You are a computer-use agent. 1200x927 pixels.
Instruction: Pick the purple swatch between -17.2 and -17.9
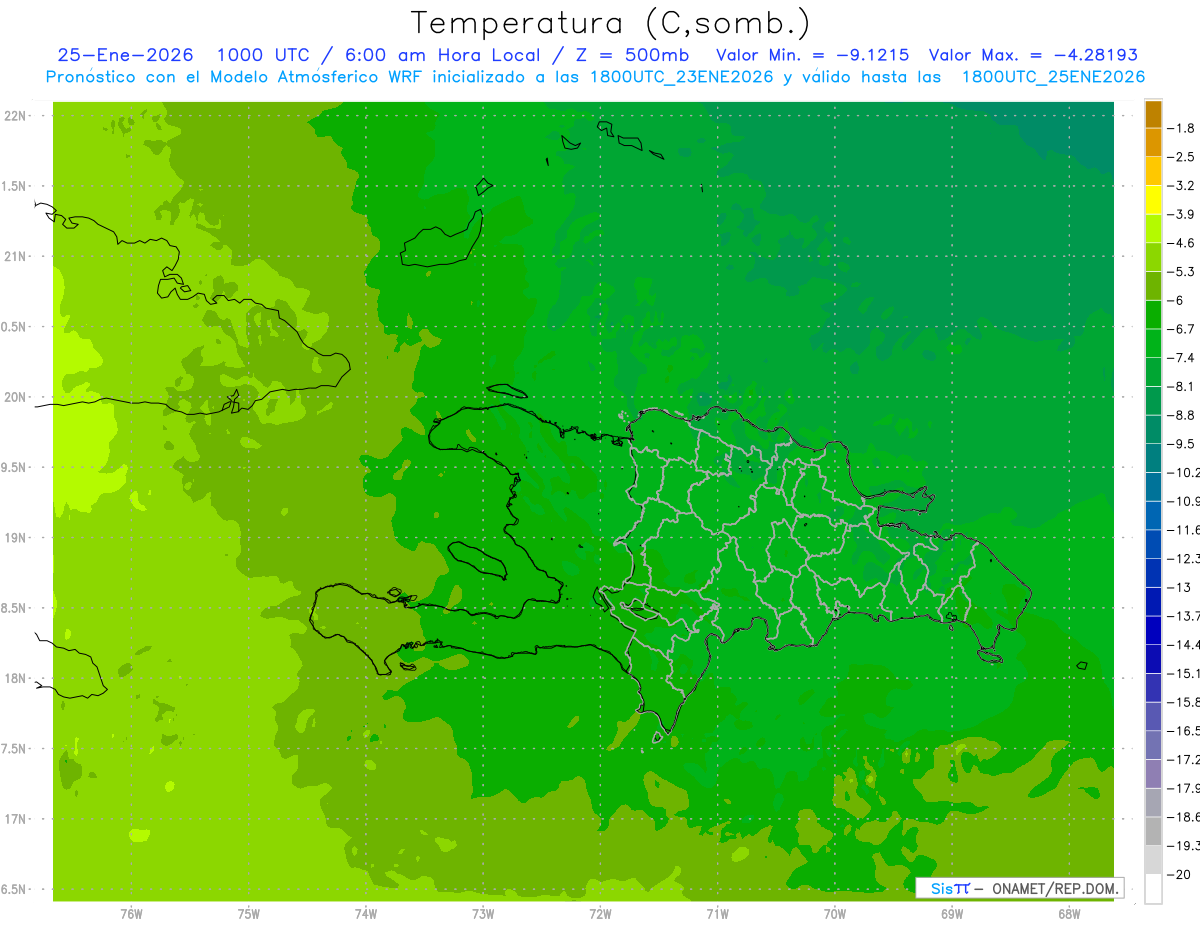1153,774
